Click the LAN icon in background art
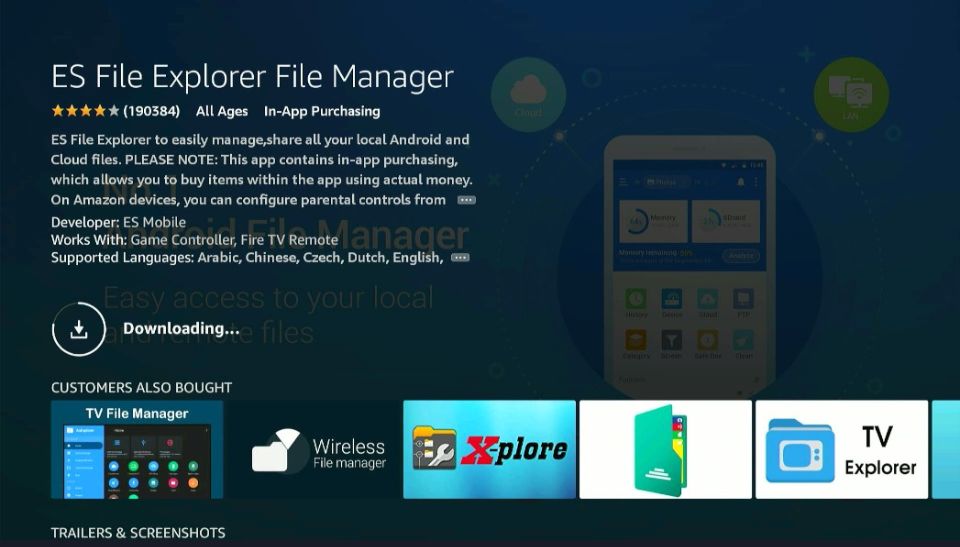 point(851,94)
